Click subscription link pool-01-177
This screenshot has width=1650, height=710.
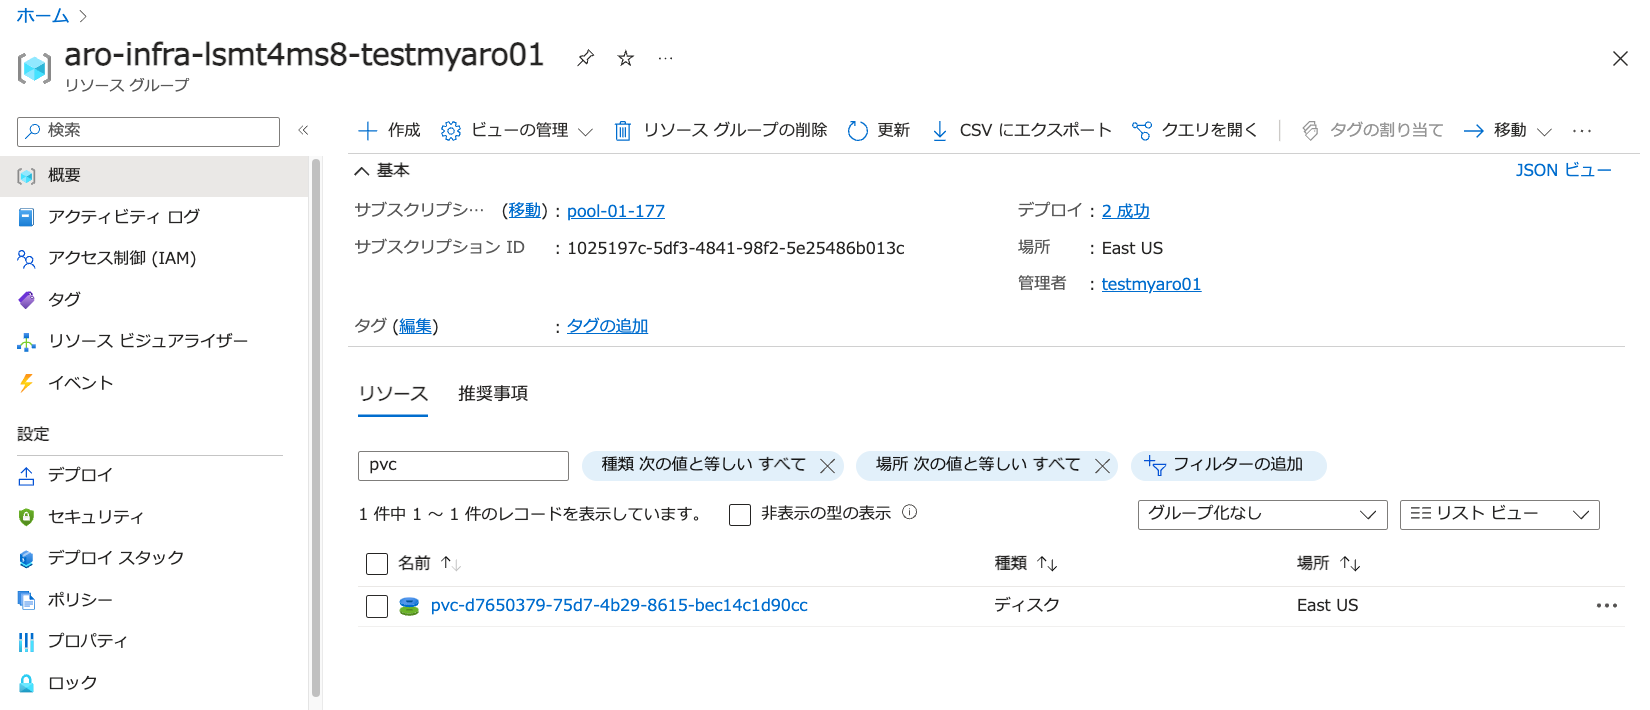tap(616, 211)
